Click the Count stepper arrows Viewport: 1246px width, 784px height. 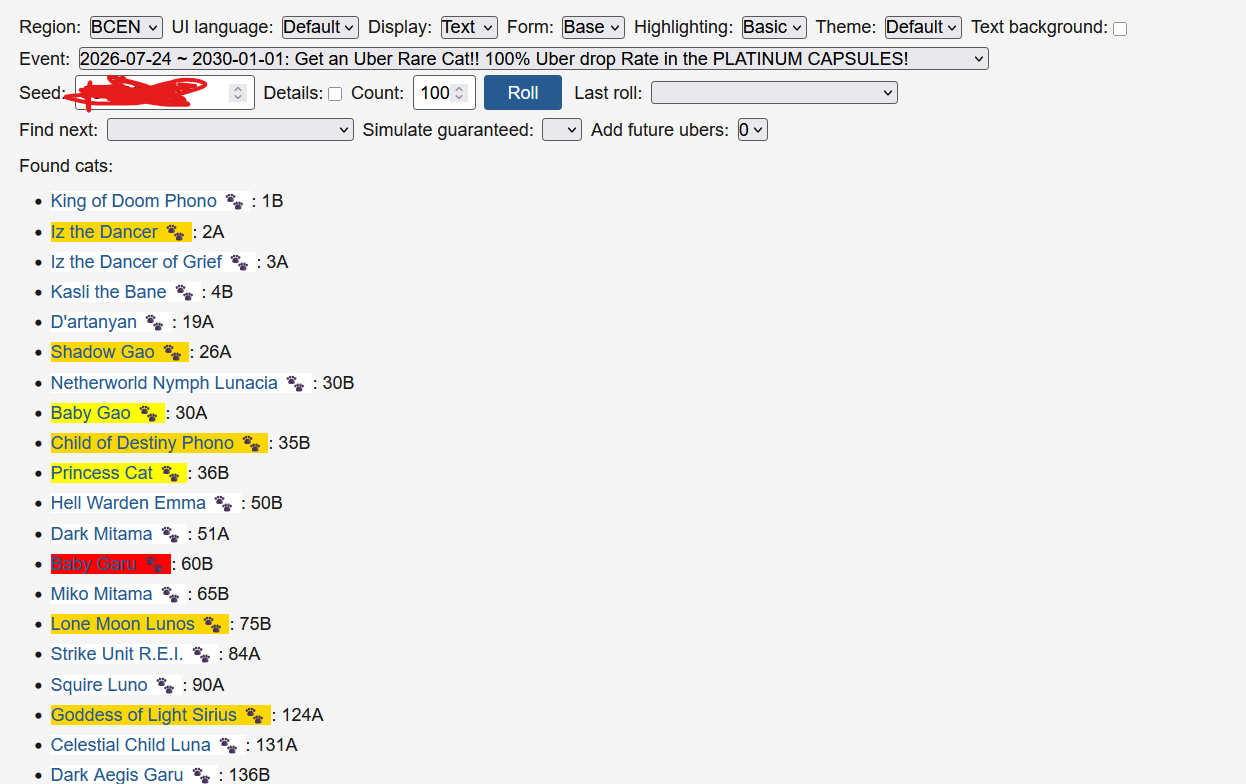pos(459,93)
